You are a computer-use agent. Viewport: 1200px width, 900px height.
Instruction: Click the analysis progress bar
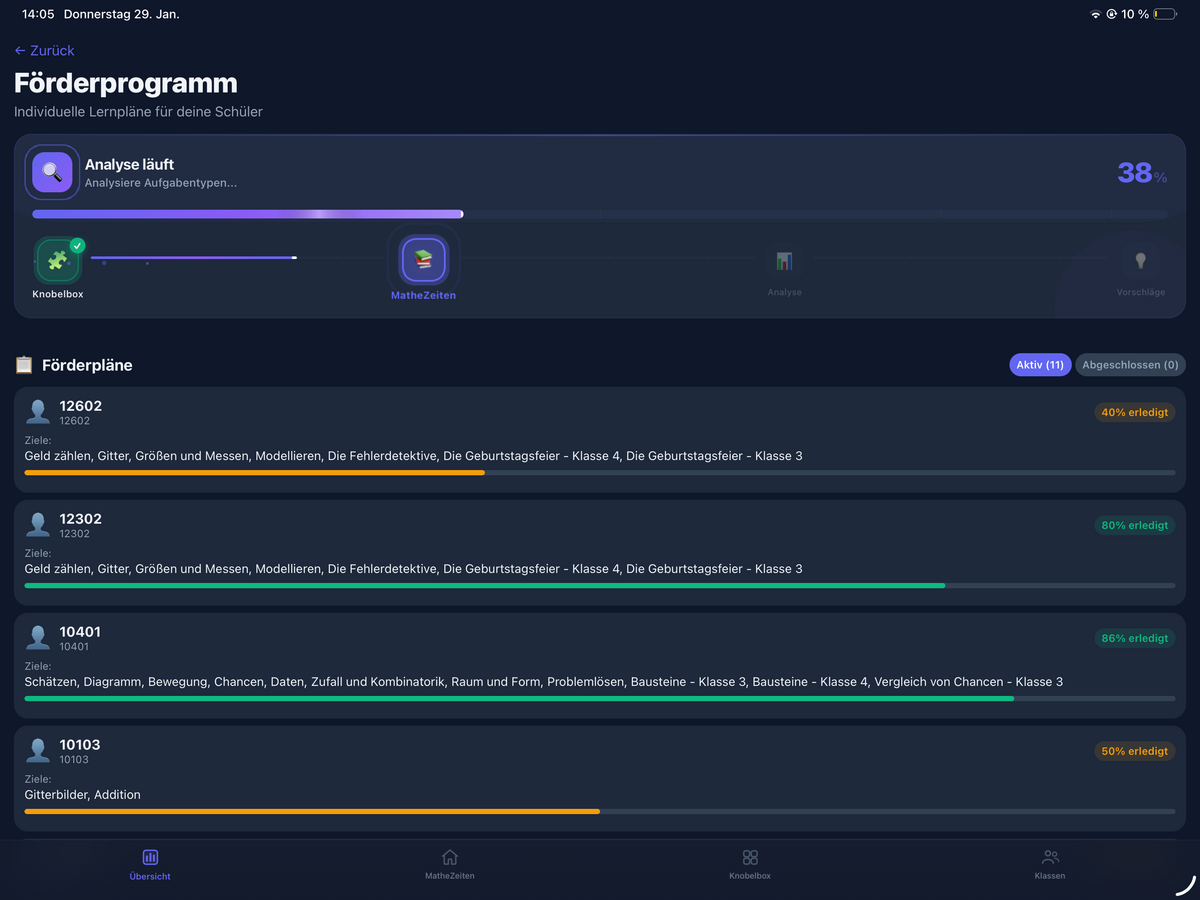coord(600,214)
